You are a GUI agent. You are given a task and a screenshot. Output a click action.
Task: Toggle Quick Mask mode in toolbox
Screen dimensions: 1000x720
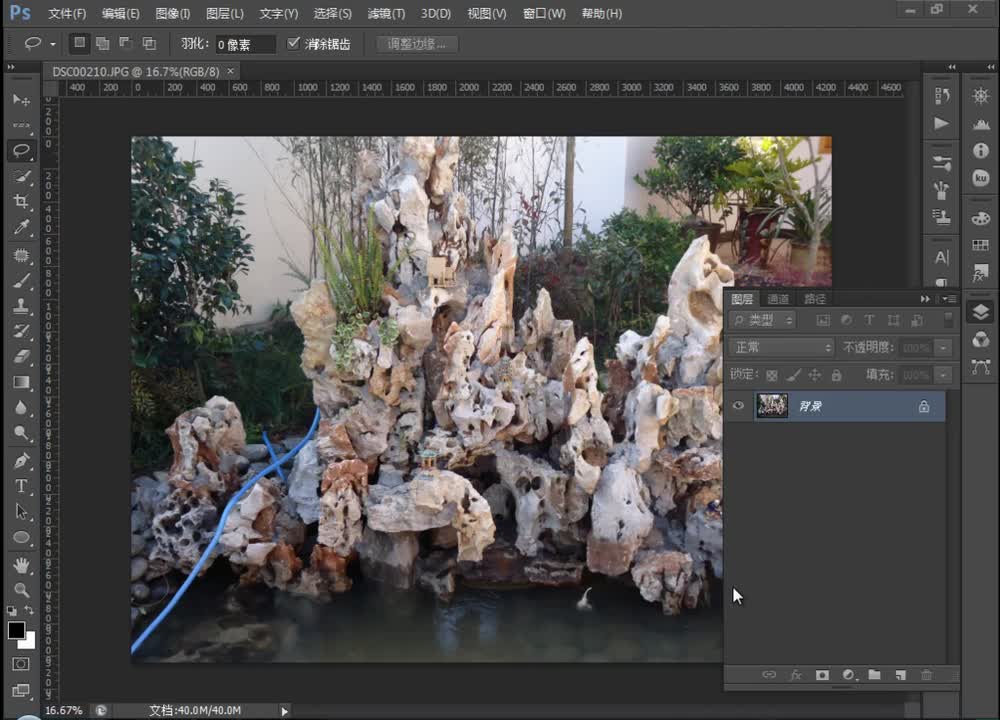point(21,664)
